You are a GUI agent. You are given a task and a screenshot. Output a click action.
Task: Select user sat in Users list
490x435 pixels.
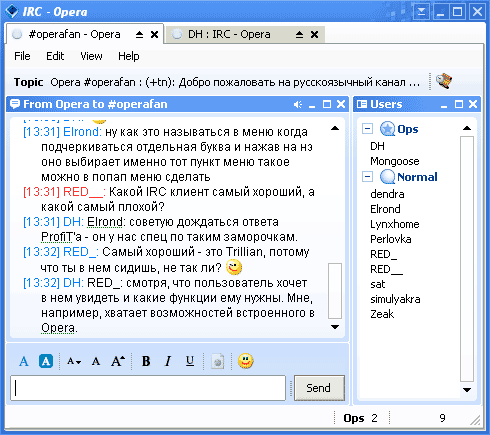(378, 284)
